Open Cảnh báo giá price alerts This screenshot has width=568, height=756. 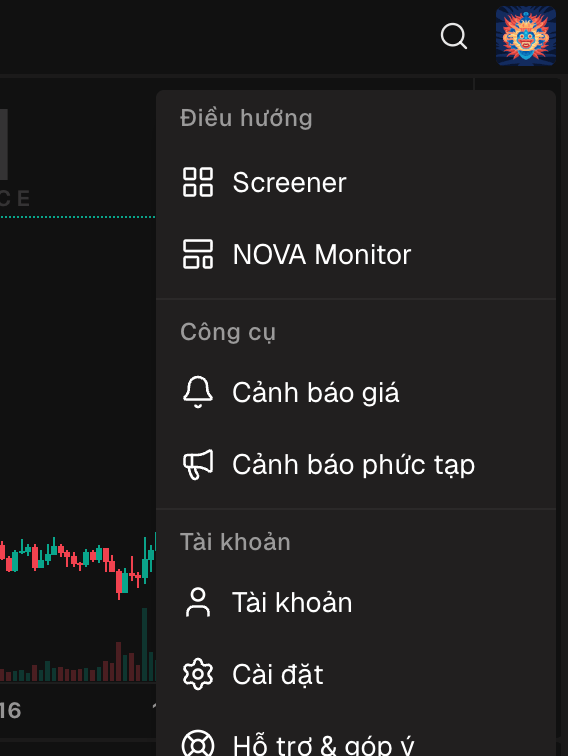(356, 392)
